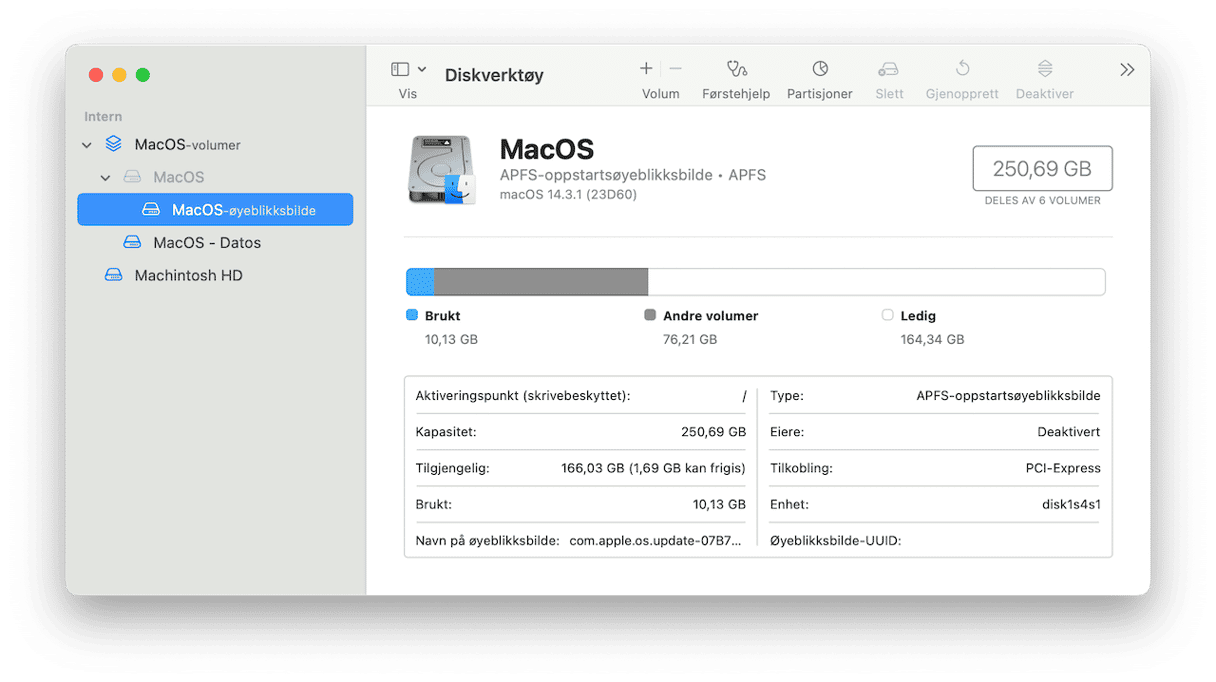Image resolution: width=1216 pixels, height=682 pixels.
Task: Click the Gjenopprett restore icon
Action: 962,69
